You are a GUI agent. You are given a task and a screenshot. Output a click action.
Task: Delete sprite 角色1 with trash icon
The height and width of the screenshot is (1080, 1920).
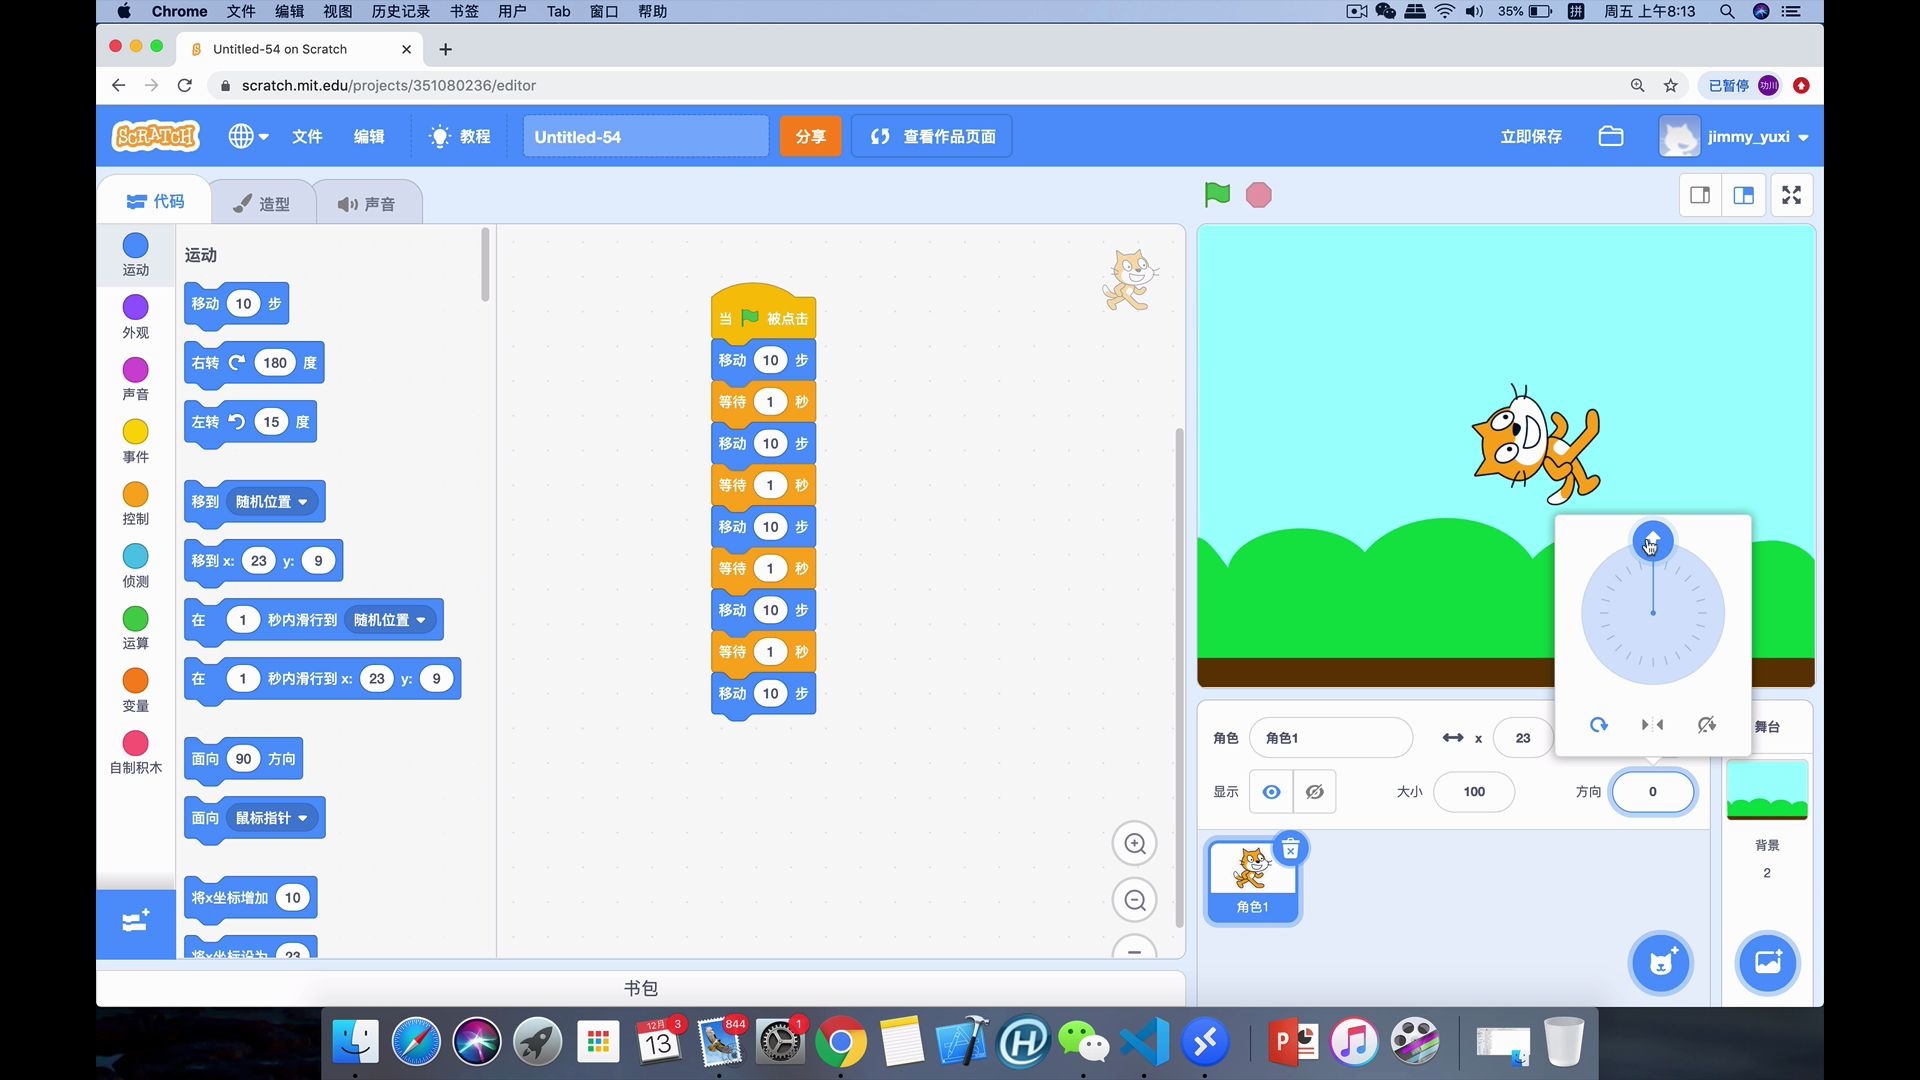point(1290,849)
